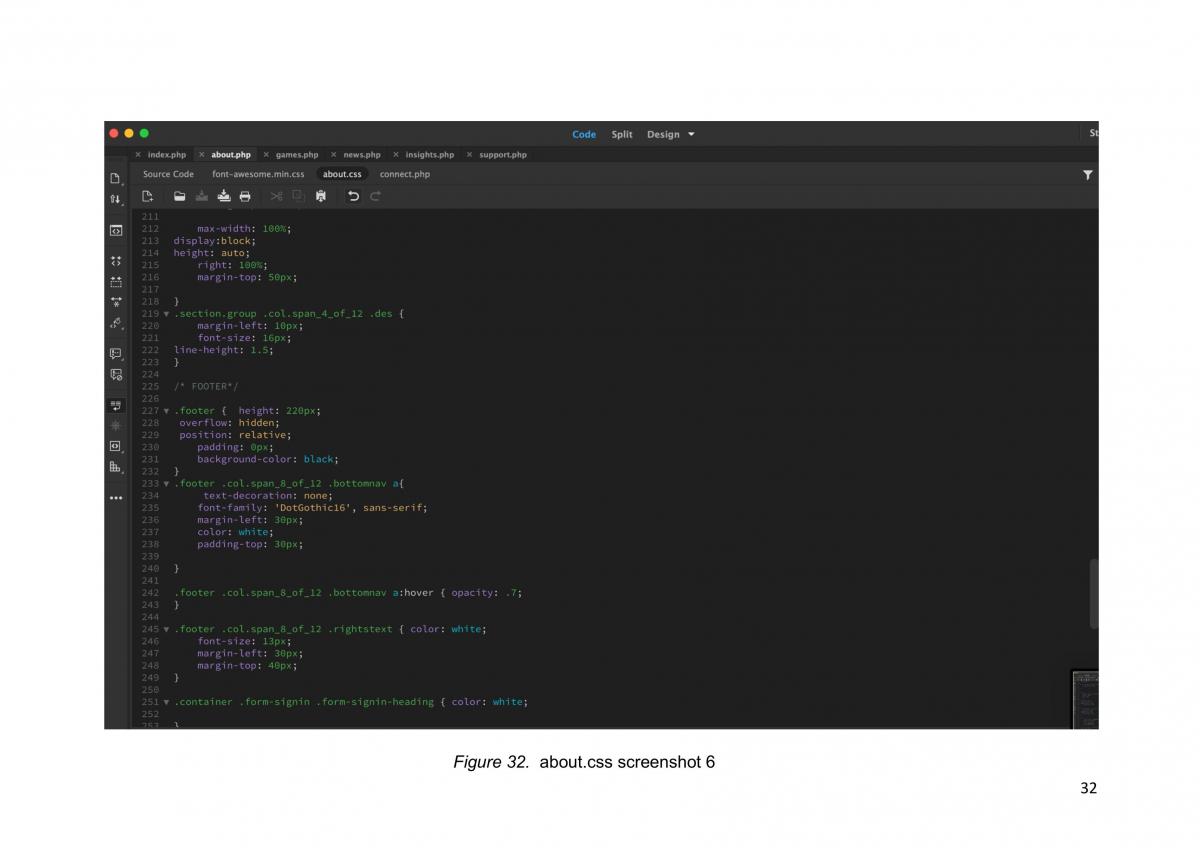The image size is (1200, 848).
Task: Select the about.php document tab
Action: 231,155
